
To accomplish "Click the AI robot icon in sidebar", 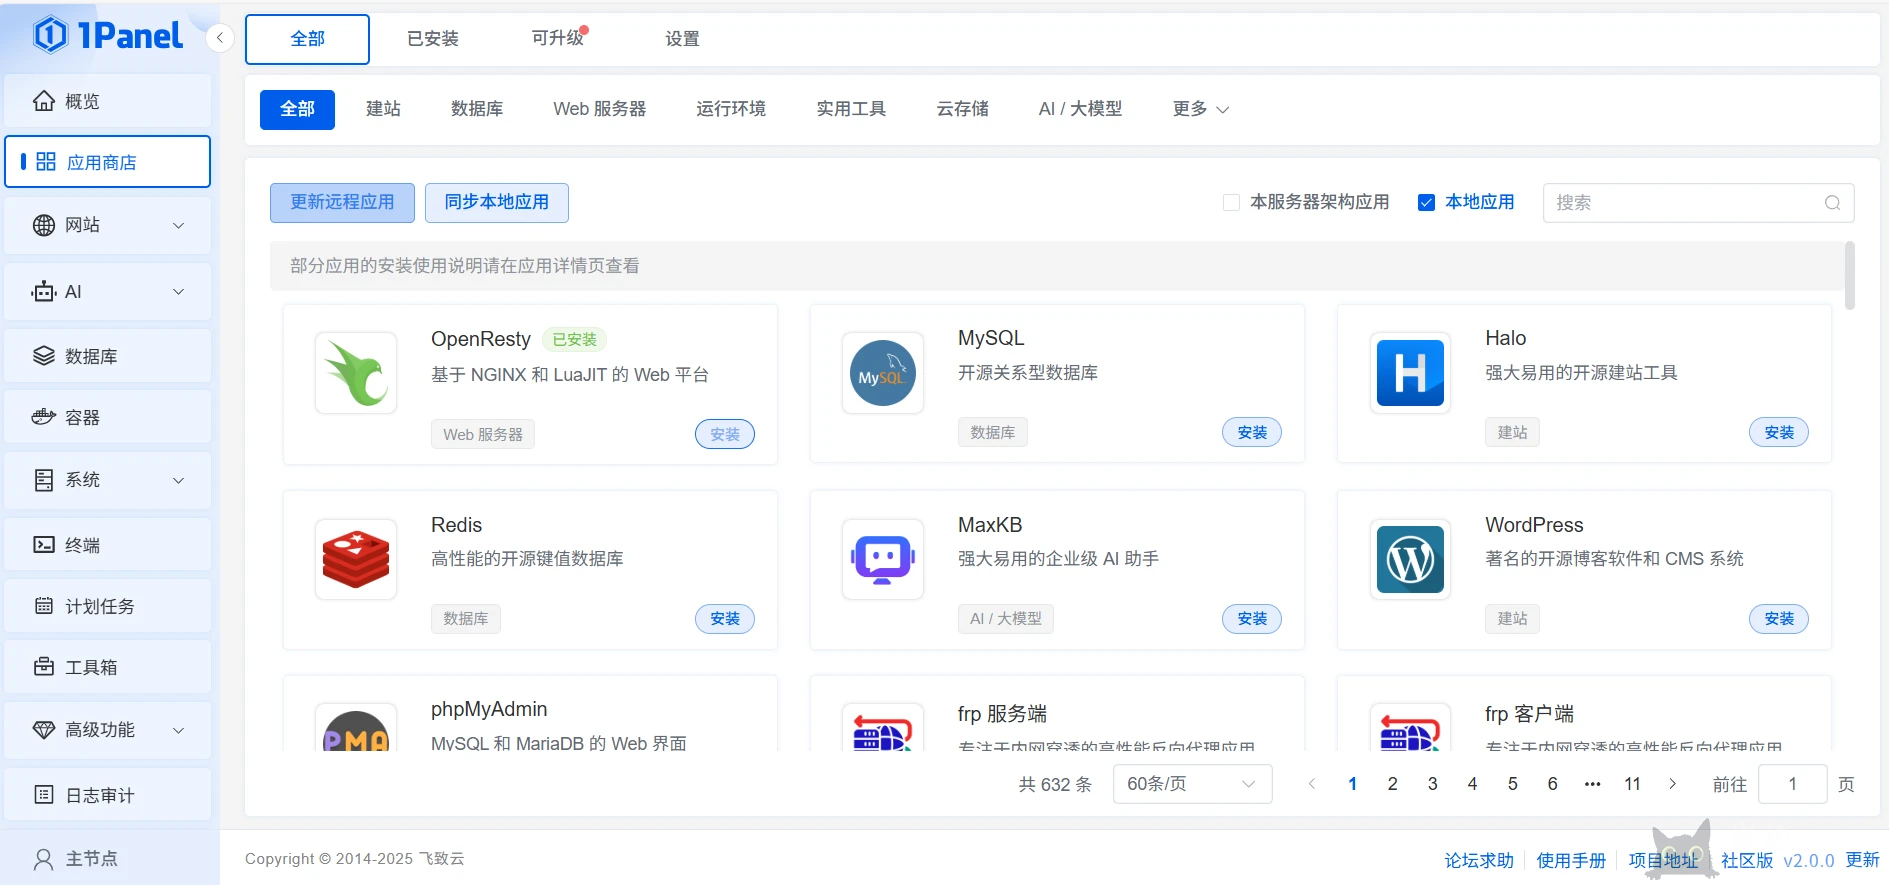I will click(x=44, y=292).
